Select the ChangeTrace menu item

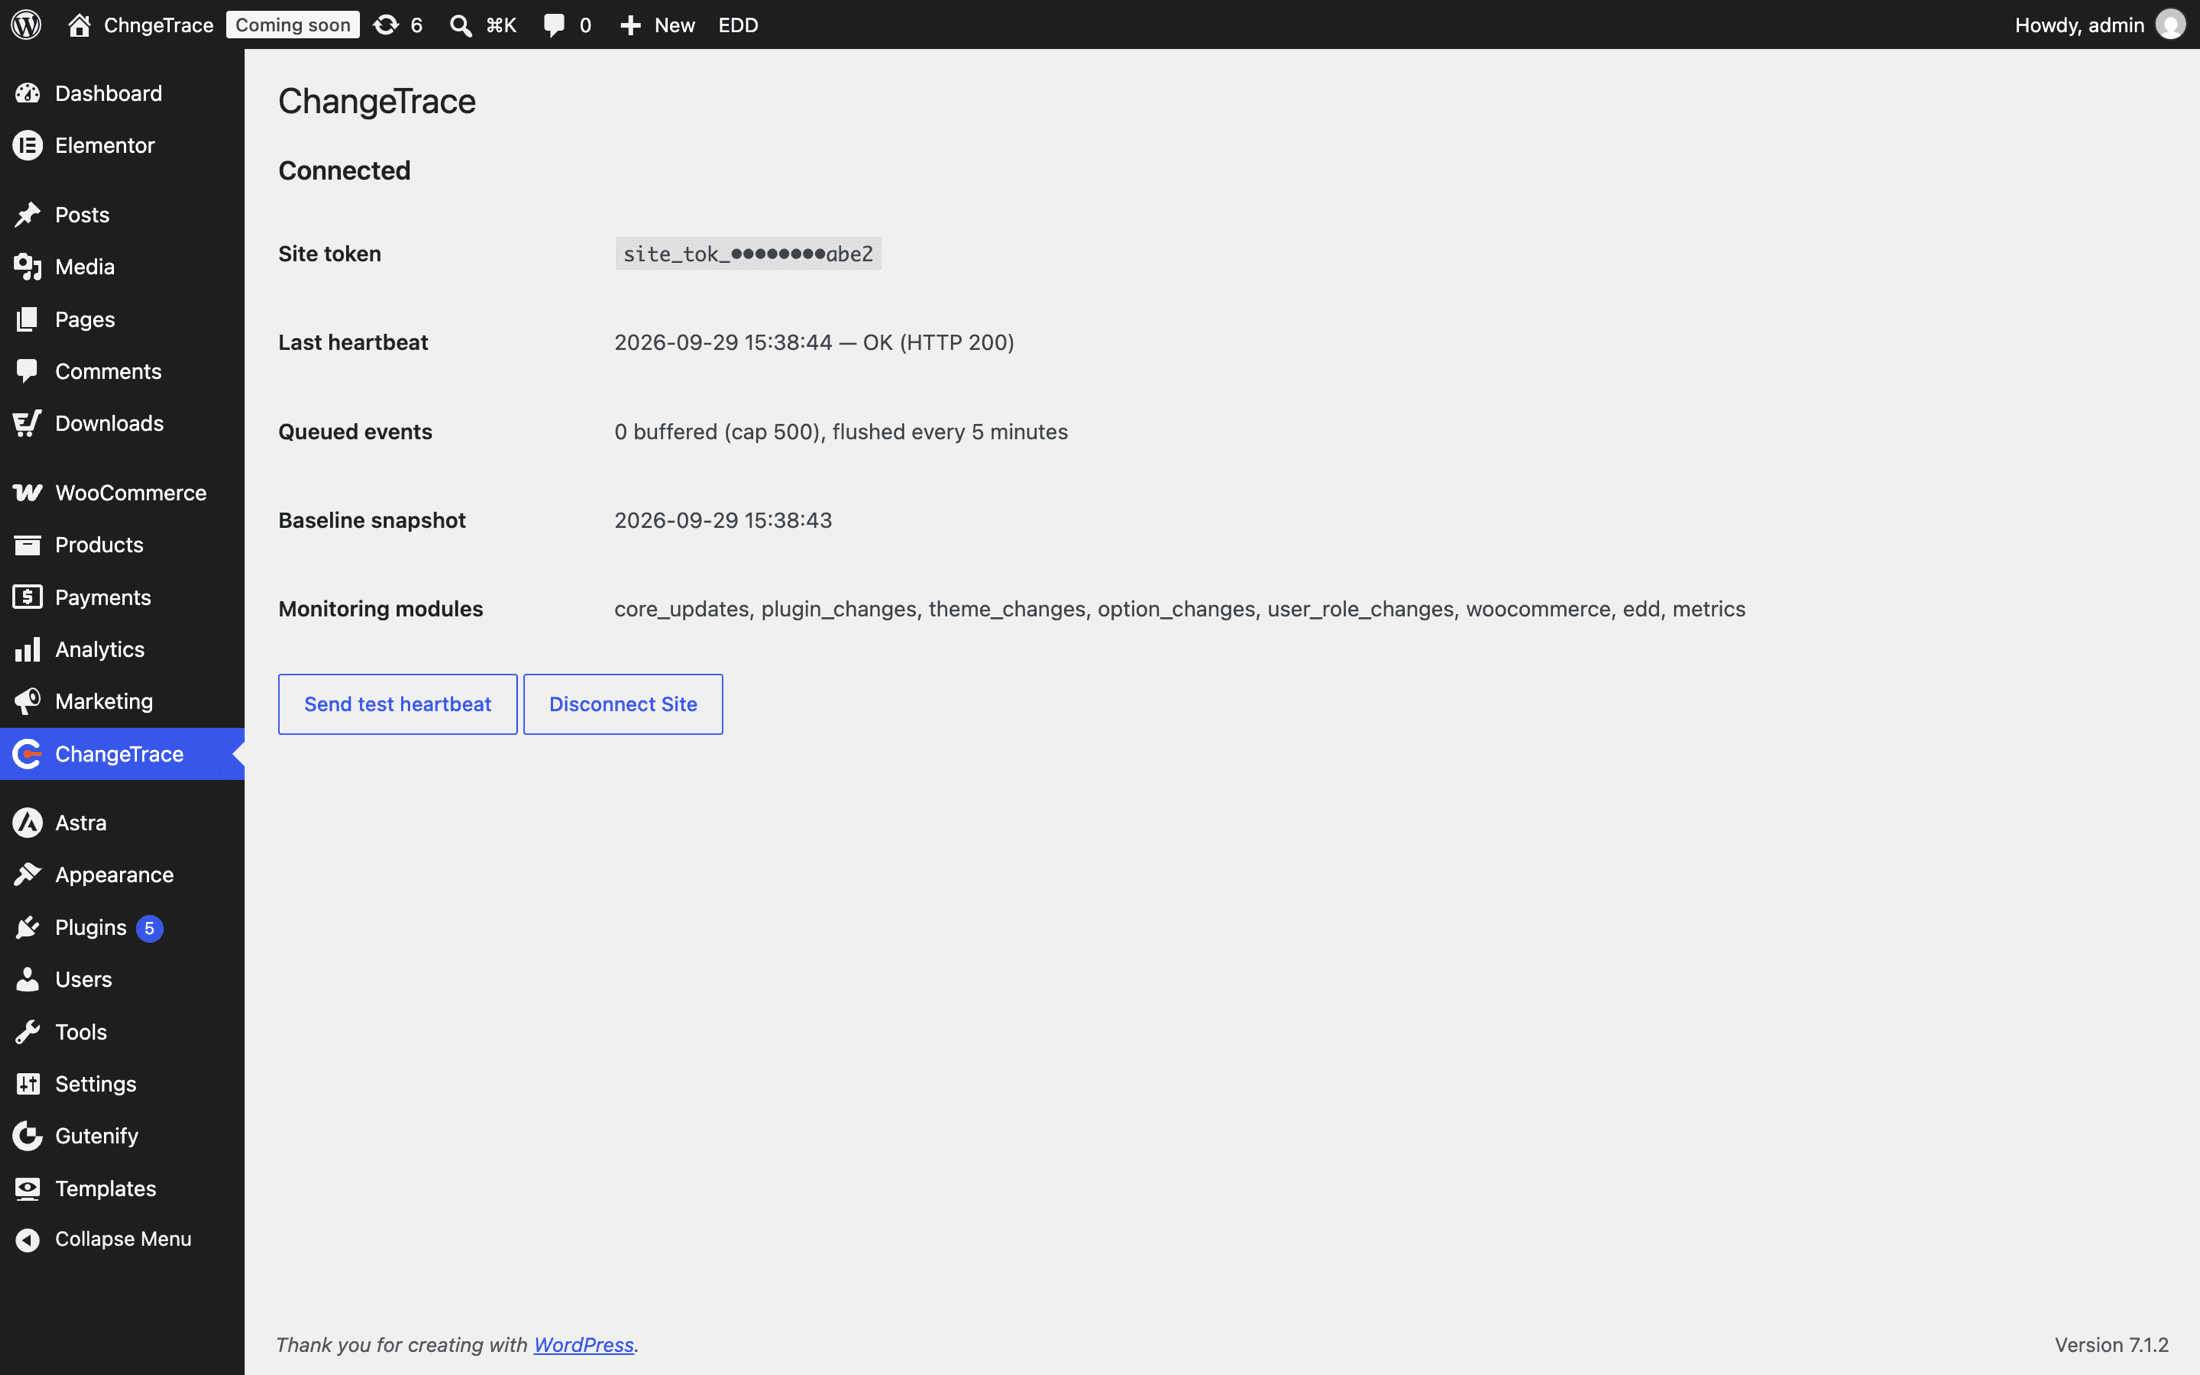(x=122, y=754)
